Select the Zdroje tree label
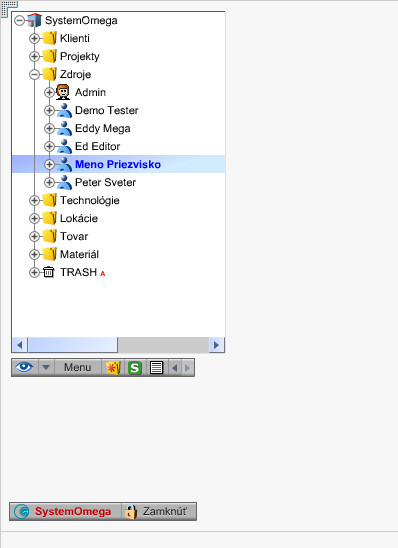398x548 pixels. 75,74
